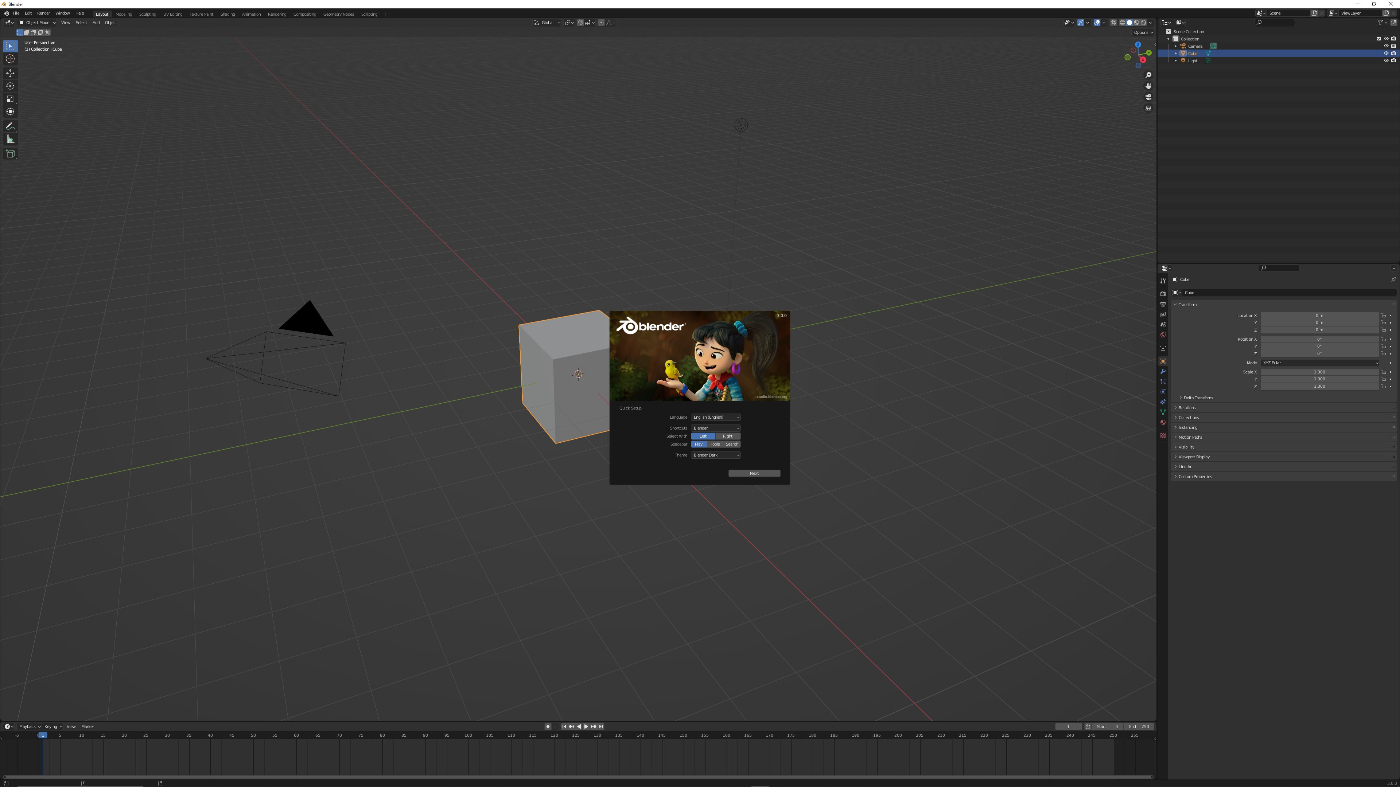
Task: Click the zoom magnifier viewport icon
Action: point(1149,76)
